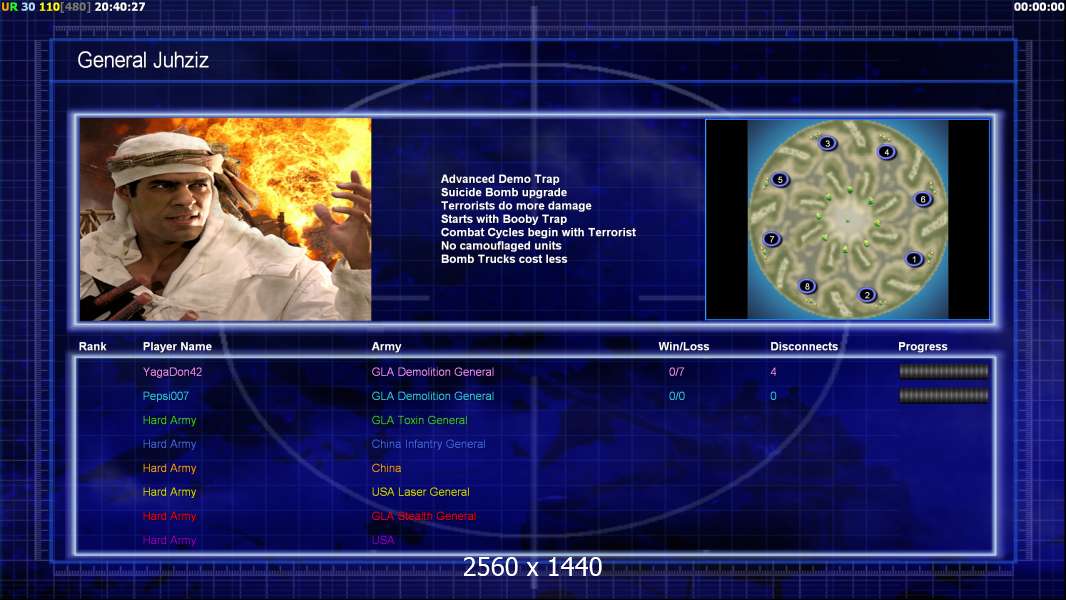Click Hard Army name in GLA Stealth row
The width and height of the screenshot is (1066, 600).
(169, 516)
